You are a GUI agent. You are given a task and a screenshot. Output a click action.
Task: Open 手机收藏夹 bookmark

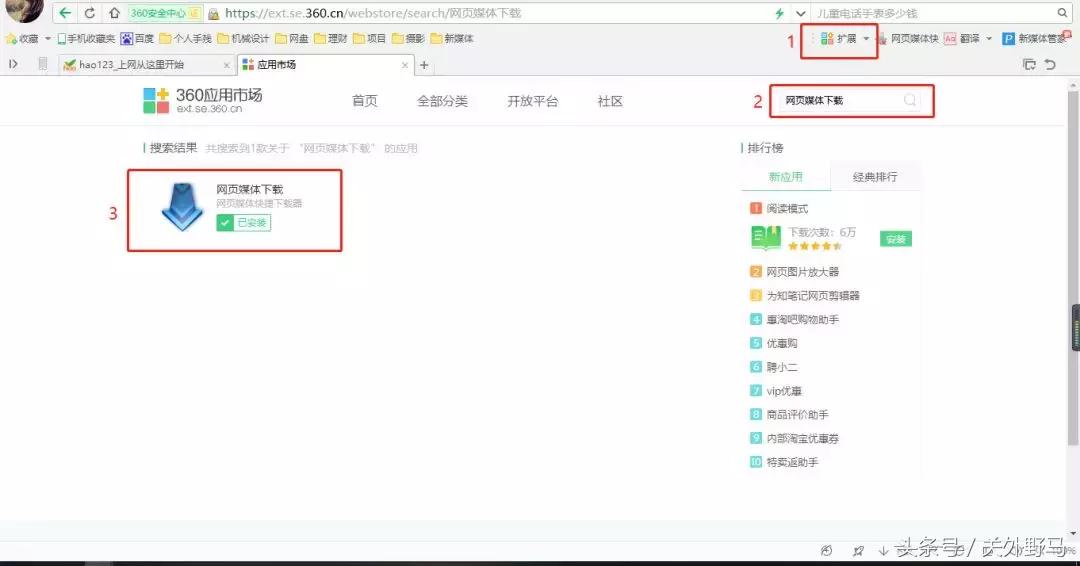(x=86, y=39)
